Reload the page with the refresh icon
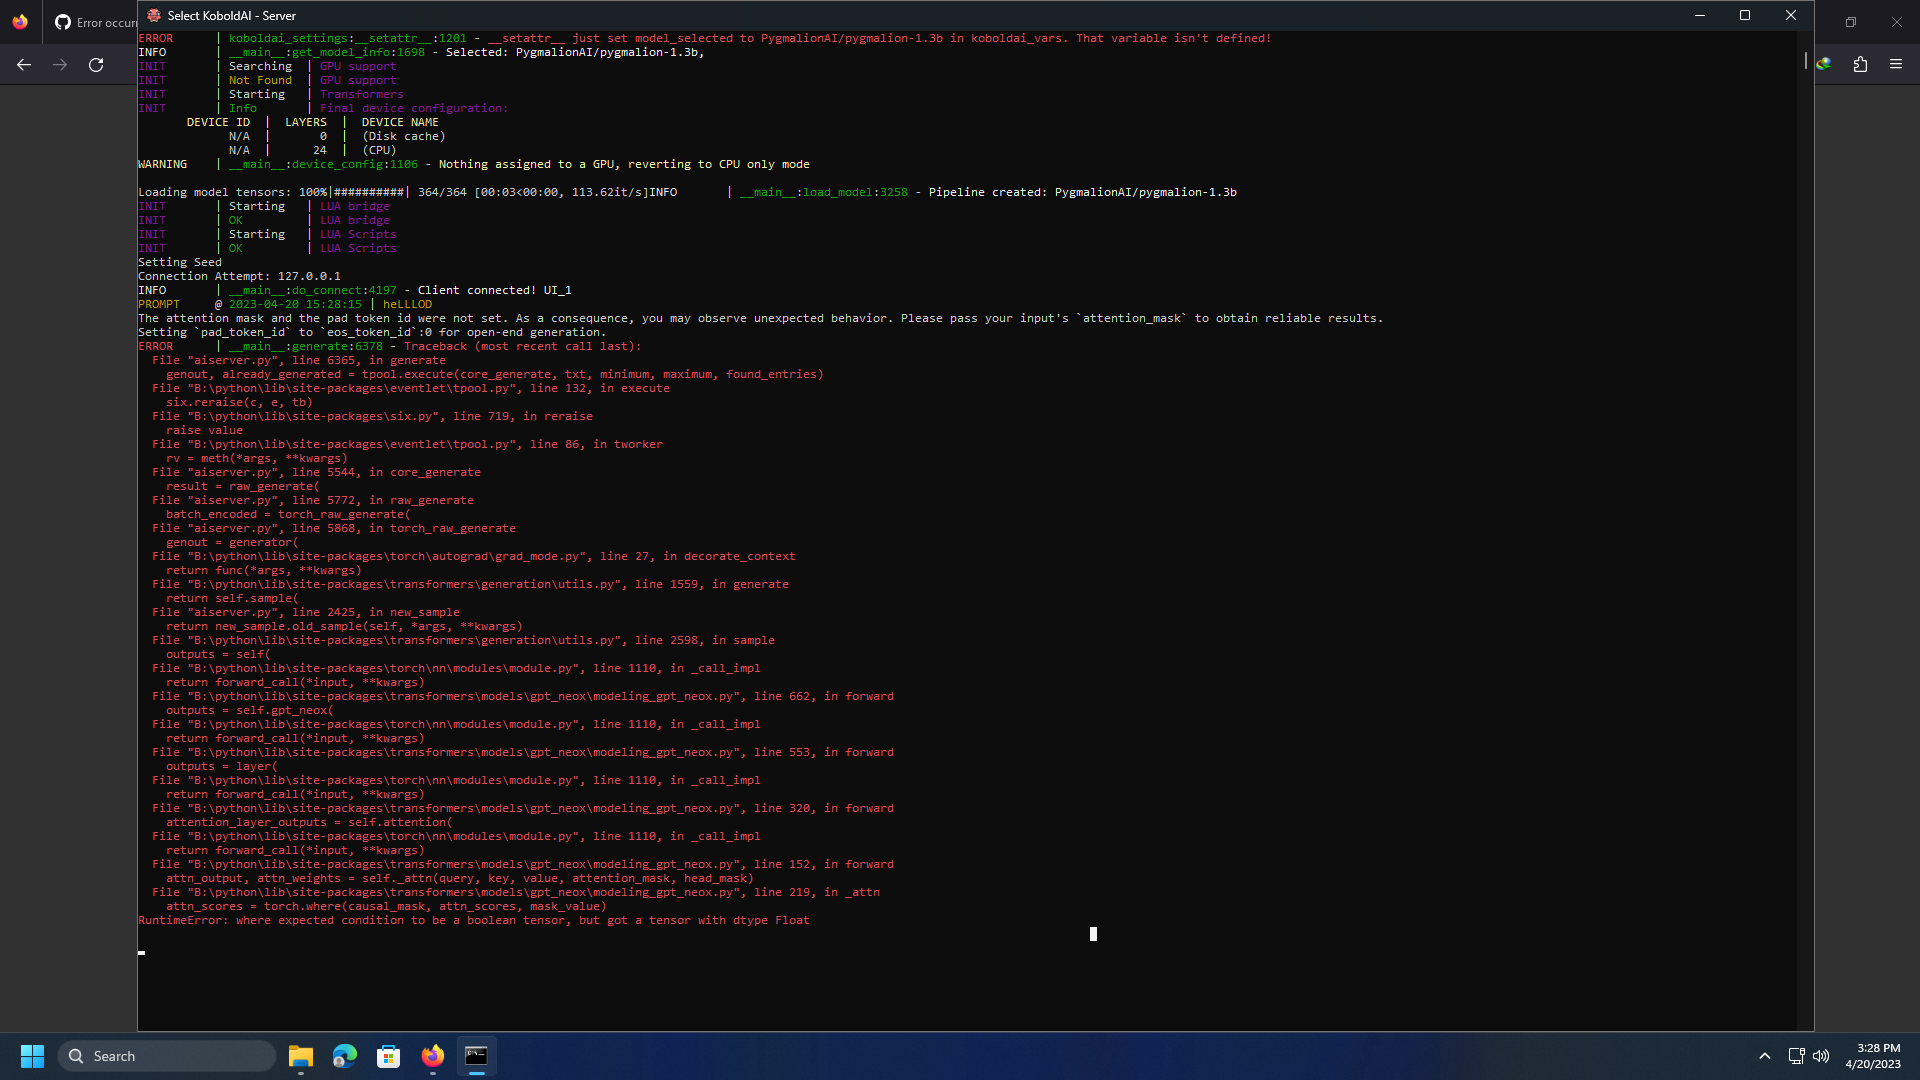This screenshot has width=1920, height=1080. coord(96,64)
